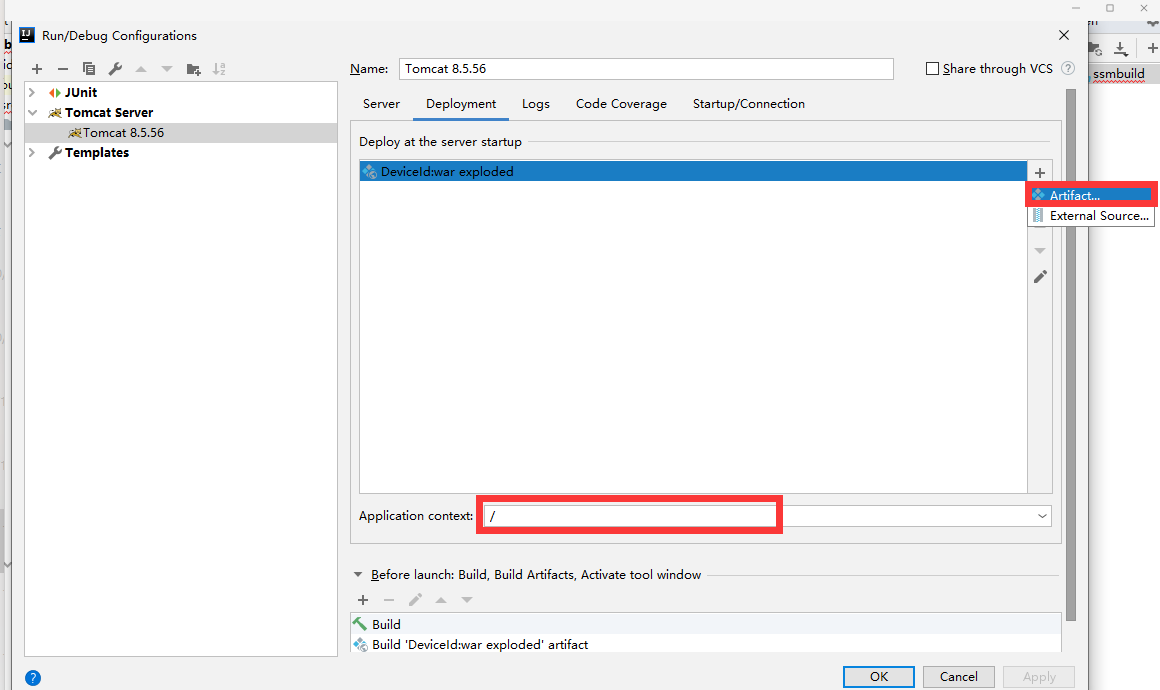
Task: Click the Cancel button
Action: point(959,677)
